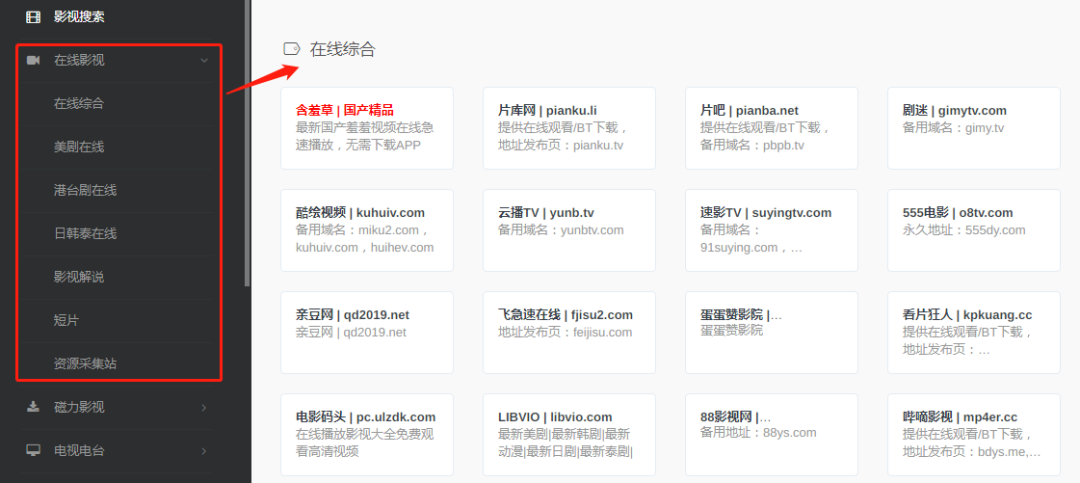Viewport: 1080px width, 483px height.
Task: Click text 备用域名：yunbtv.com
Action: point(561,230)
